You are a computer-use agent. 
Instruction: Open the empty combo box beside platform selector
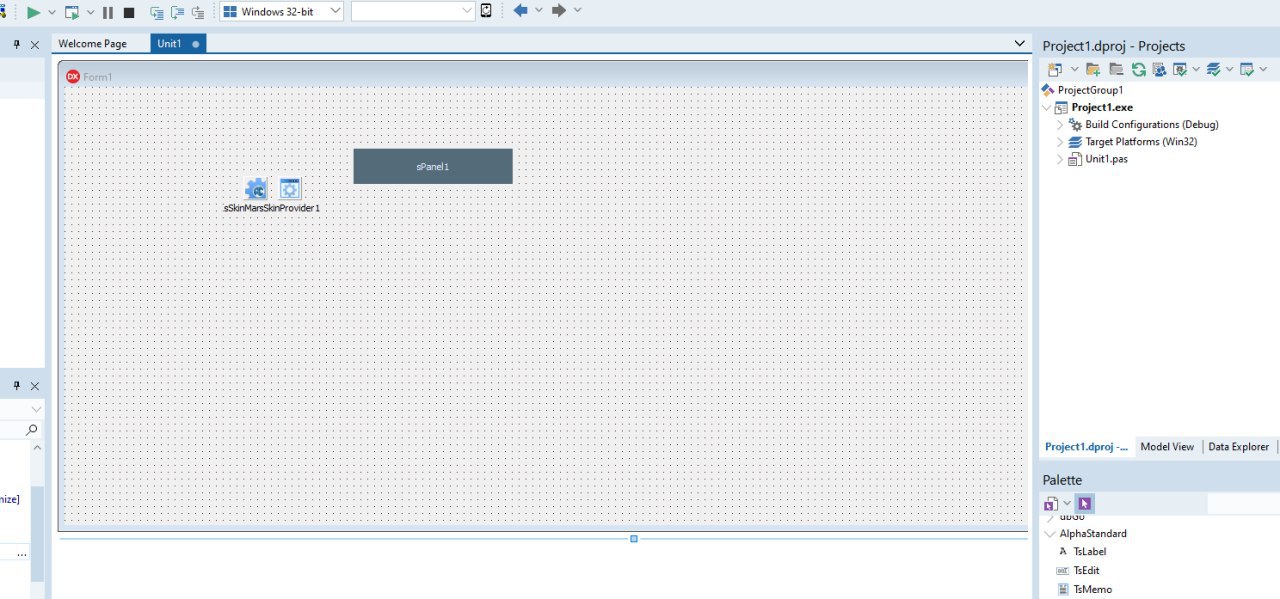413,11
